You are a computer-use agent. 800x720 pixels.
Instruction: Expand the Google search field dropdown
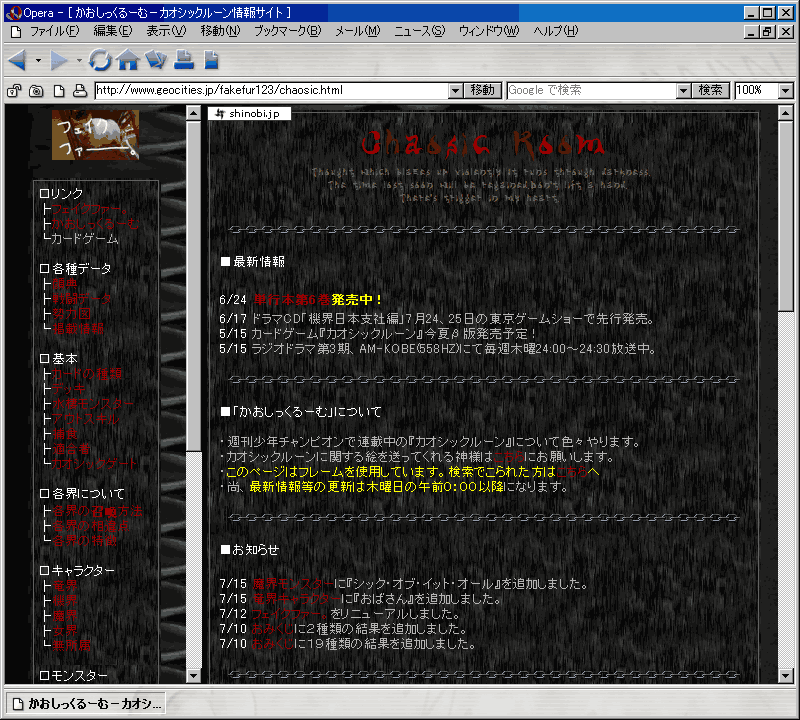[683, 91]
